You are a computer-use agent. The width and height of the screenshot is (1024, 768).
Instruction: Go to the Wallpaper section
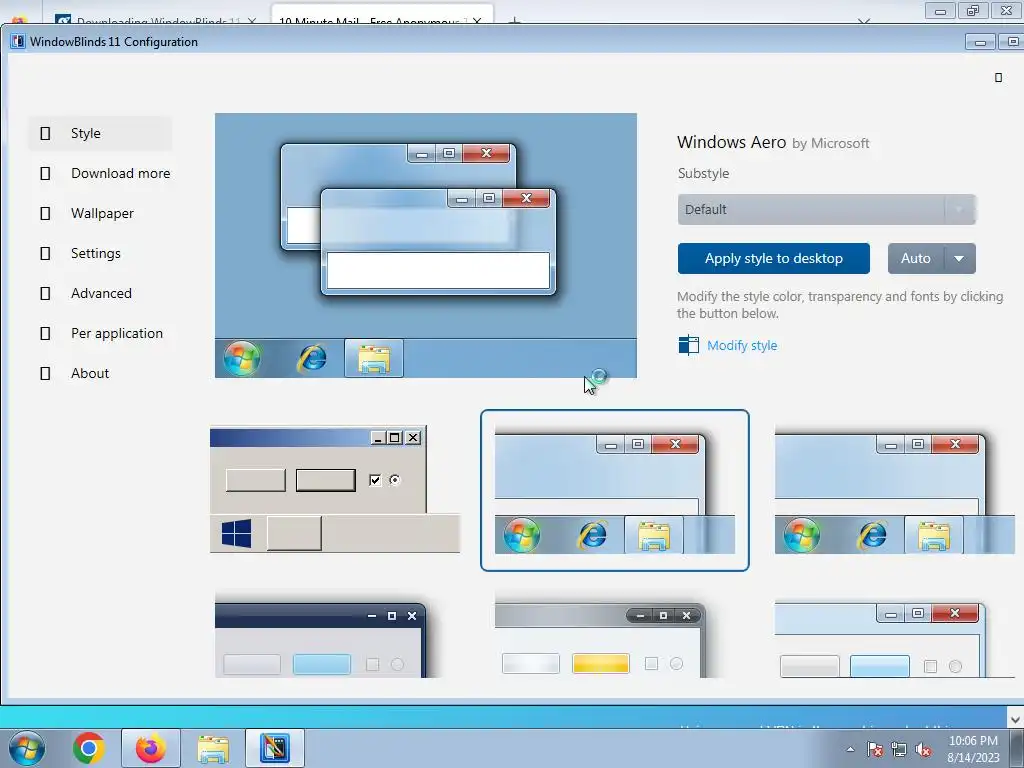tap(100, 214)
